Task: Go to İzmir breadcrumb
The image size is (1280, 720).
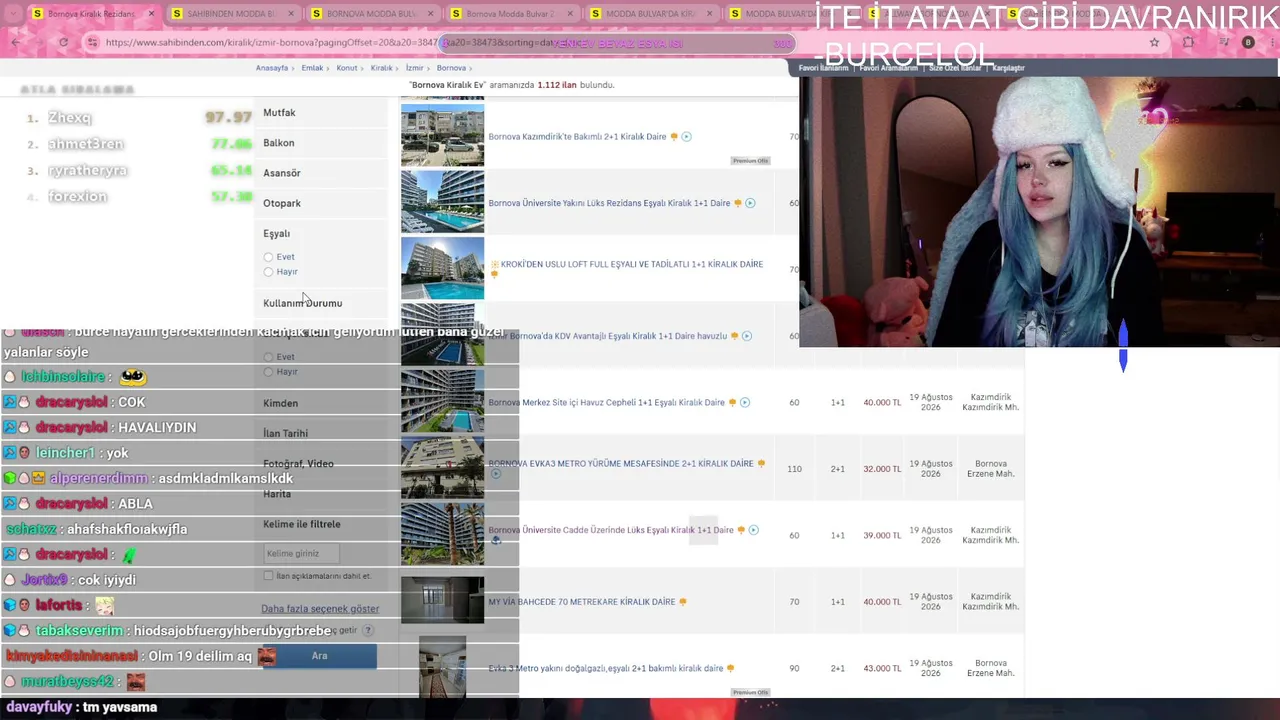Action: 414,68
